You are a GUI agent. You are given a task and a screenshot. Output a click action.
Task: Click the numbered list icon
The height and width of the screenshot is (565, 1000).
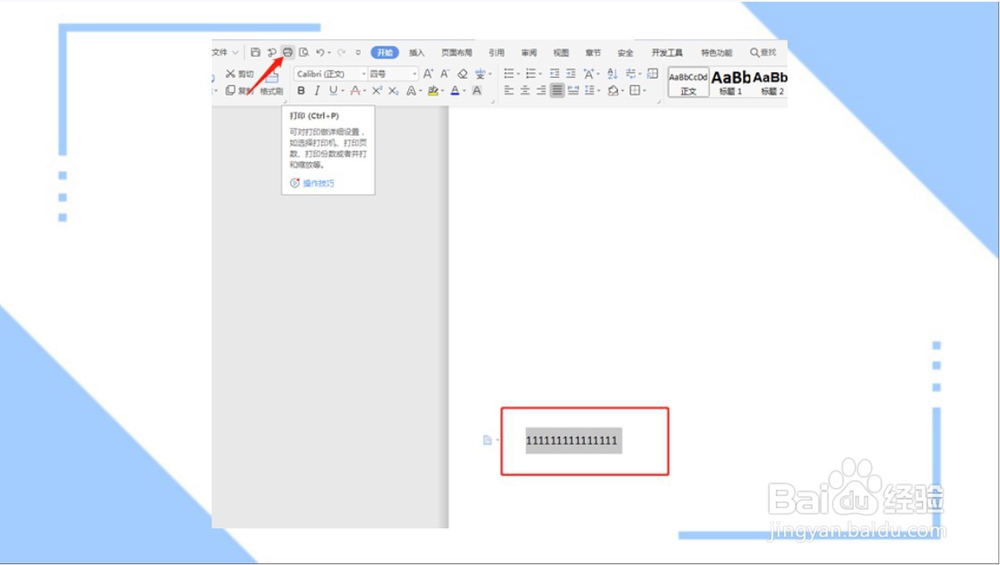point(531,74)
